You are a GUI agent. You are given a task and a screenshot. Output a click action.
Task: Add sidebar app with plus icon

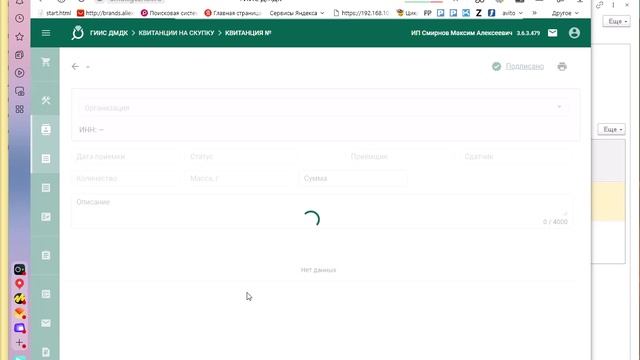coord(19,343)
